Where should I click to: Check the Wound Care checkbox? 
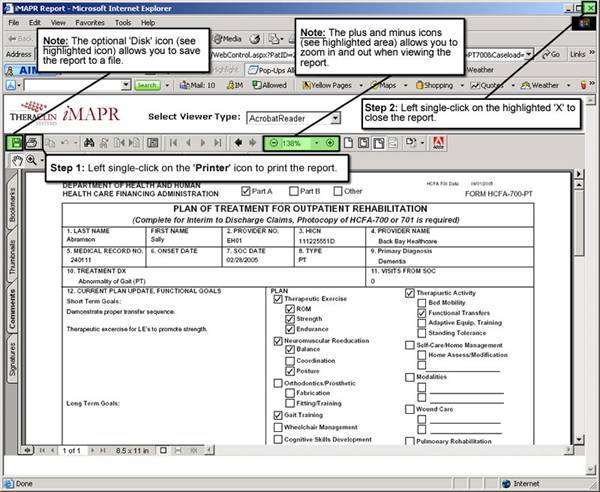(x=409, y=409)
